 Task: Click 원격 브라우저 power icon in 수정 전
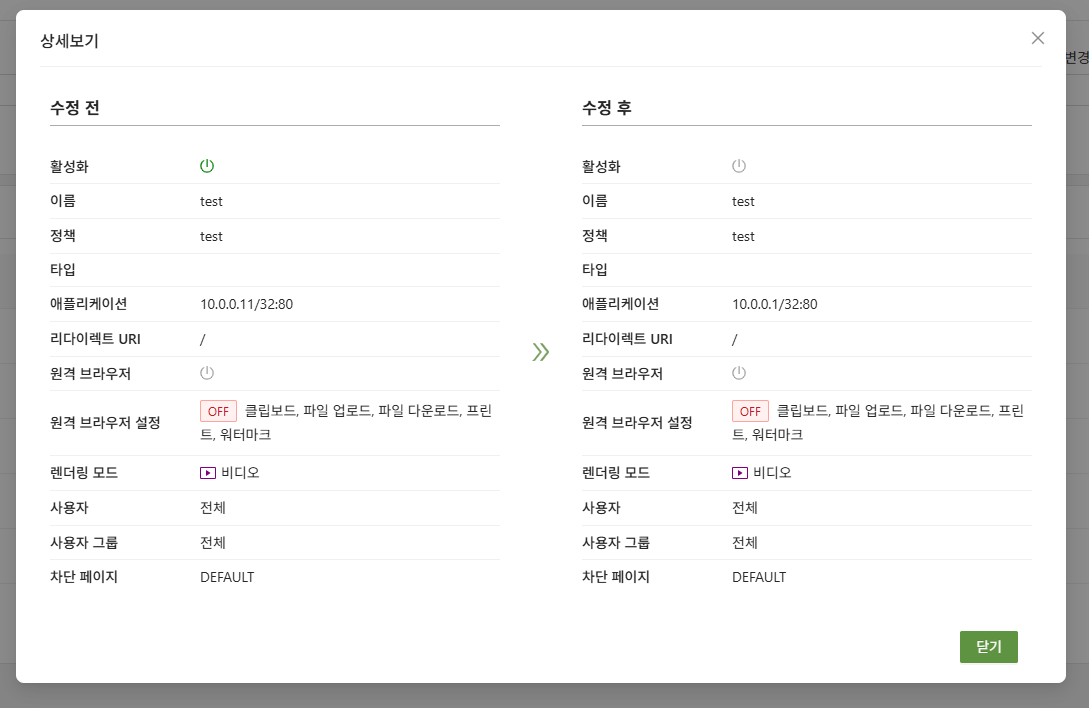pyautogui.click(x=207, y=373)
